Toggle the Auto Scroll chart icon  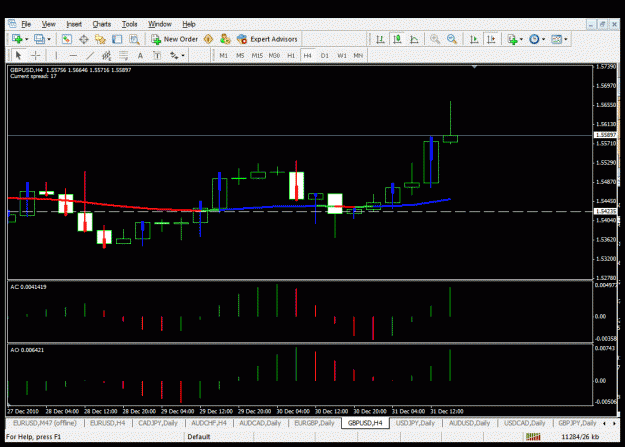click(x=474, y=39)
